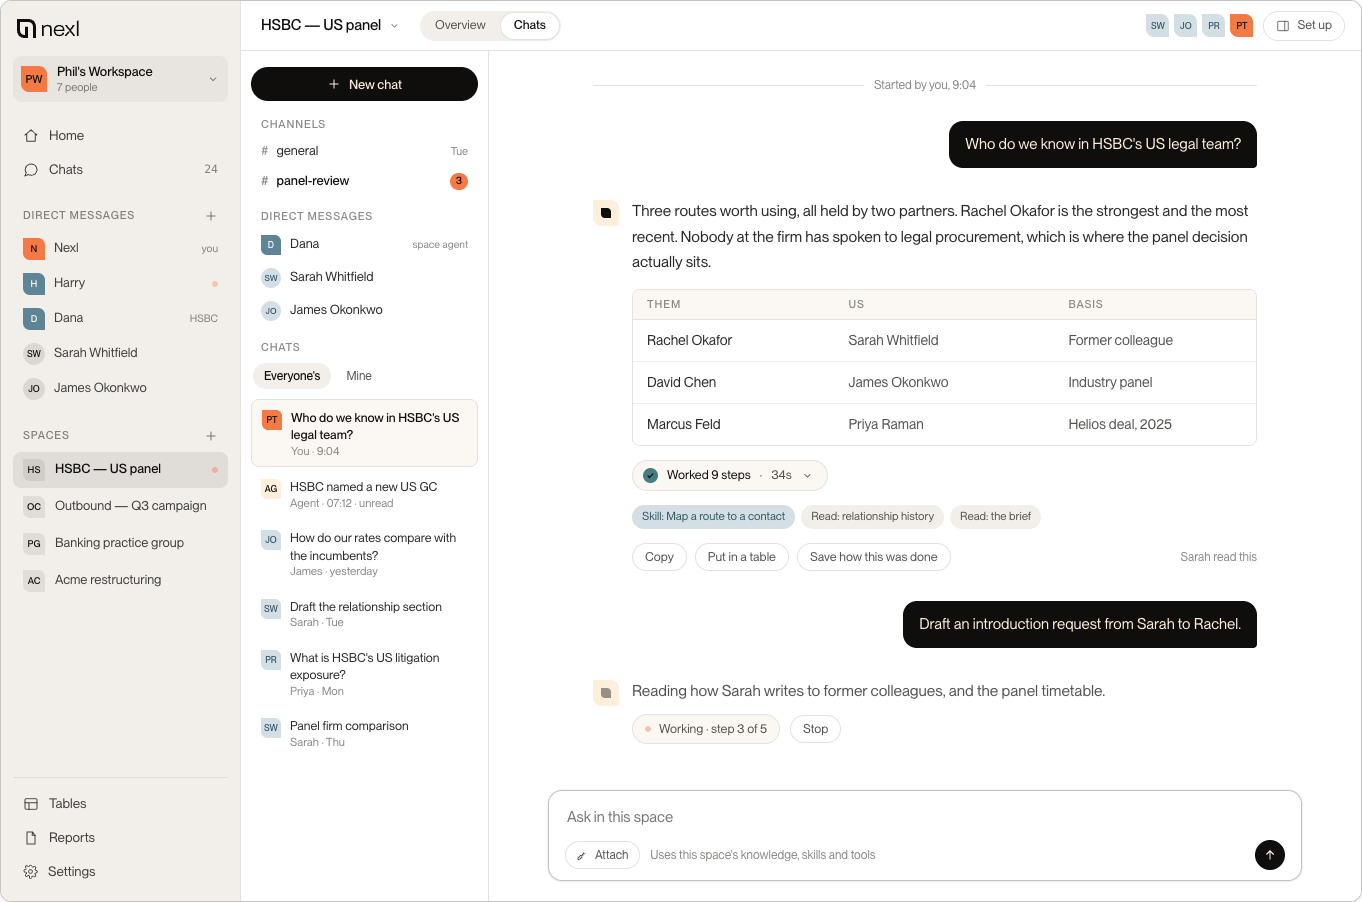The width and height of the screenshot is (1362, 902).
Task: Copy the agent's answer
Action: (x=659, y=557)
